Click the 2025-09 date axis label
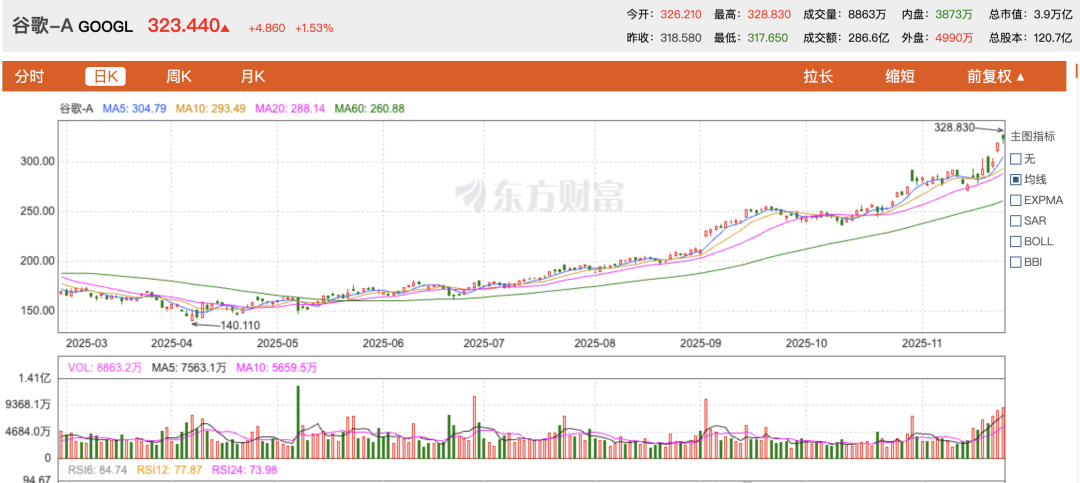The image size is (1080, 483). (x=698, y=342)
